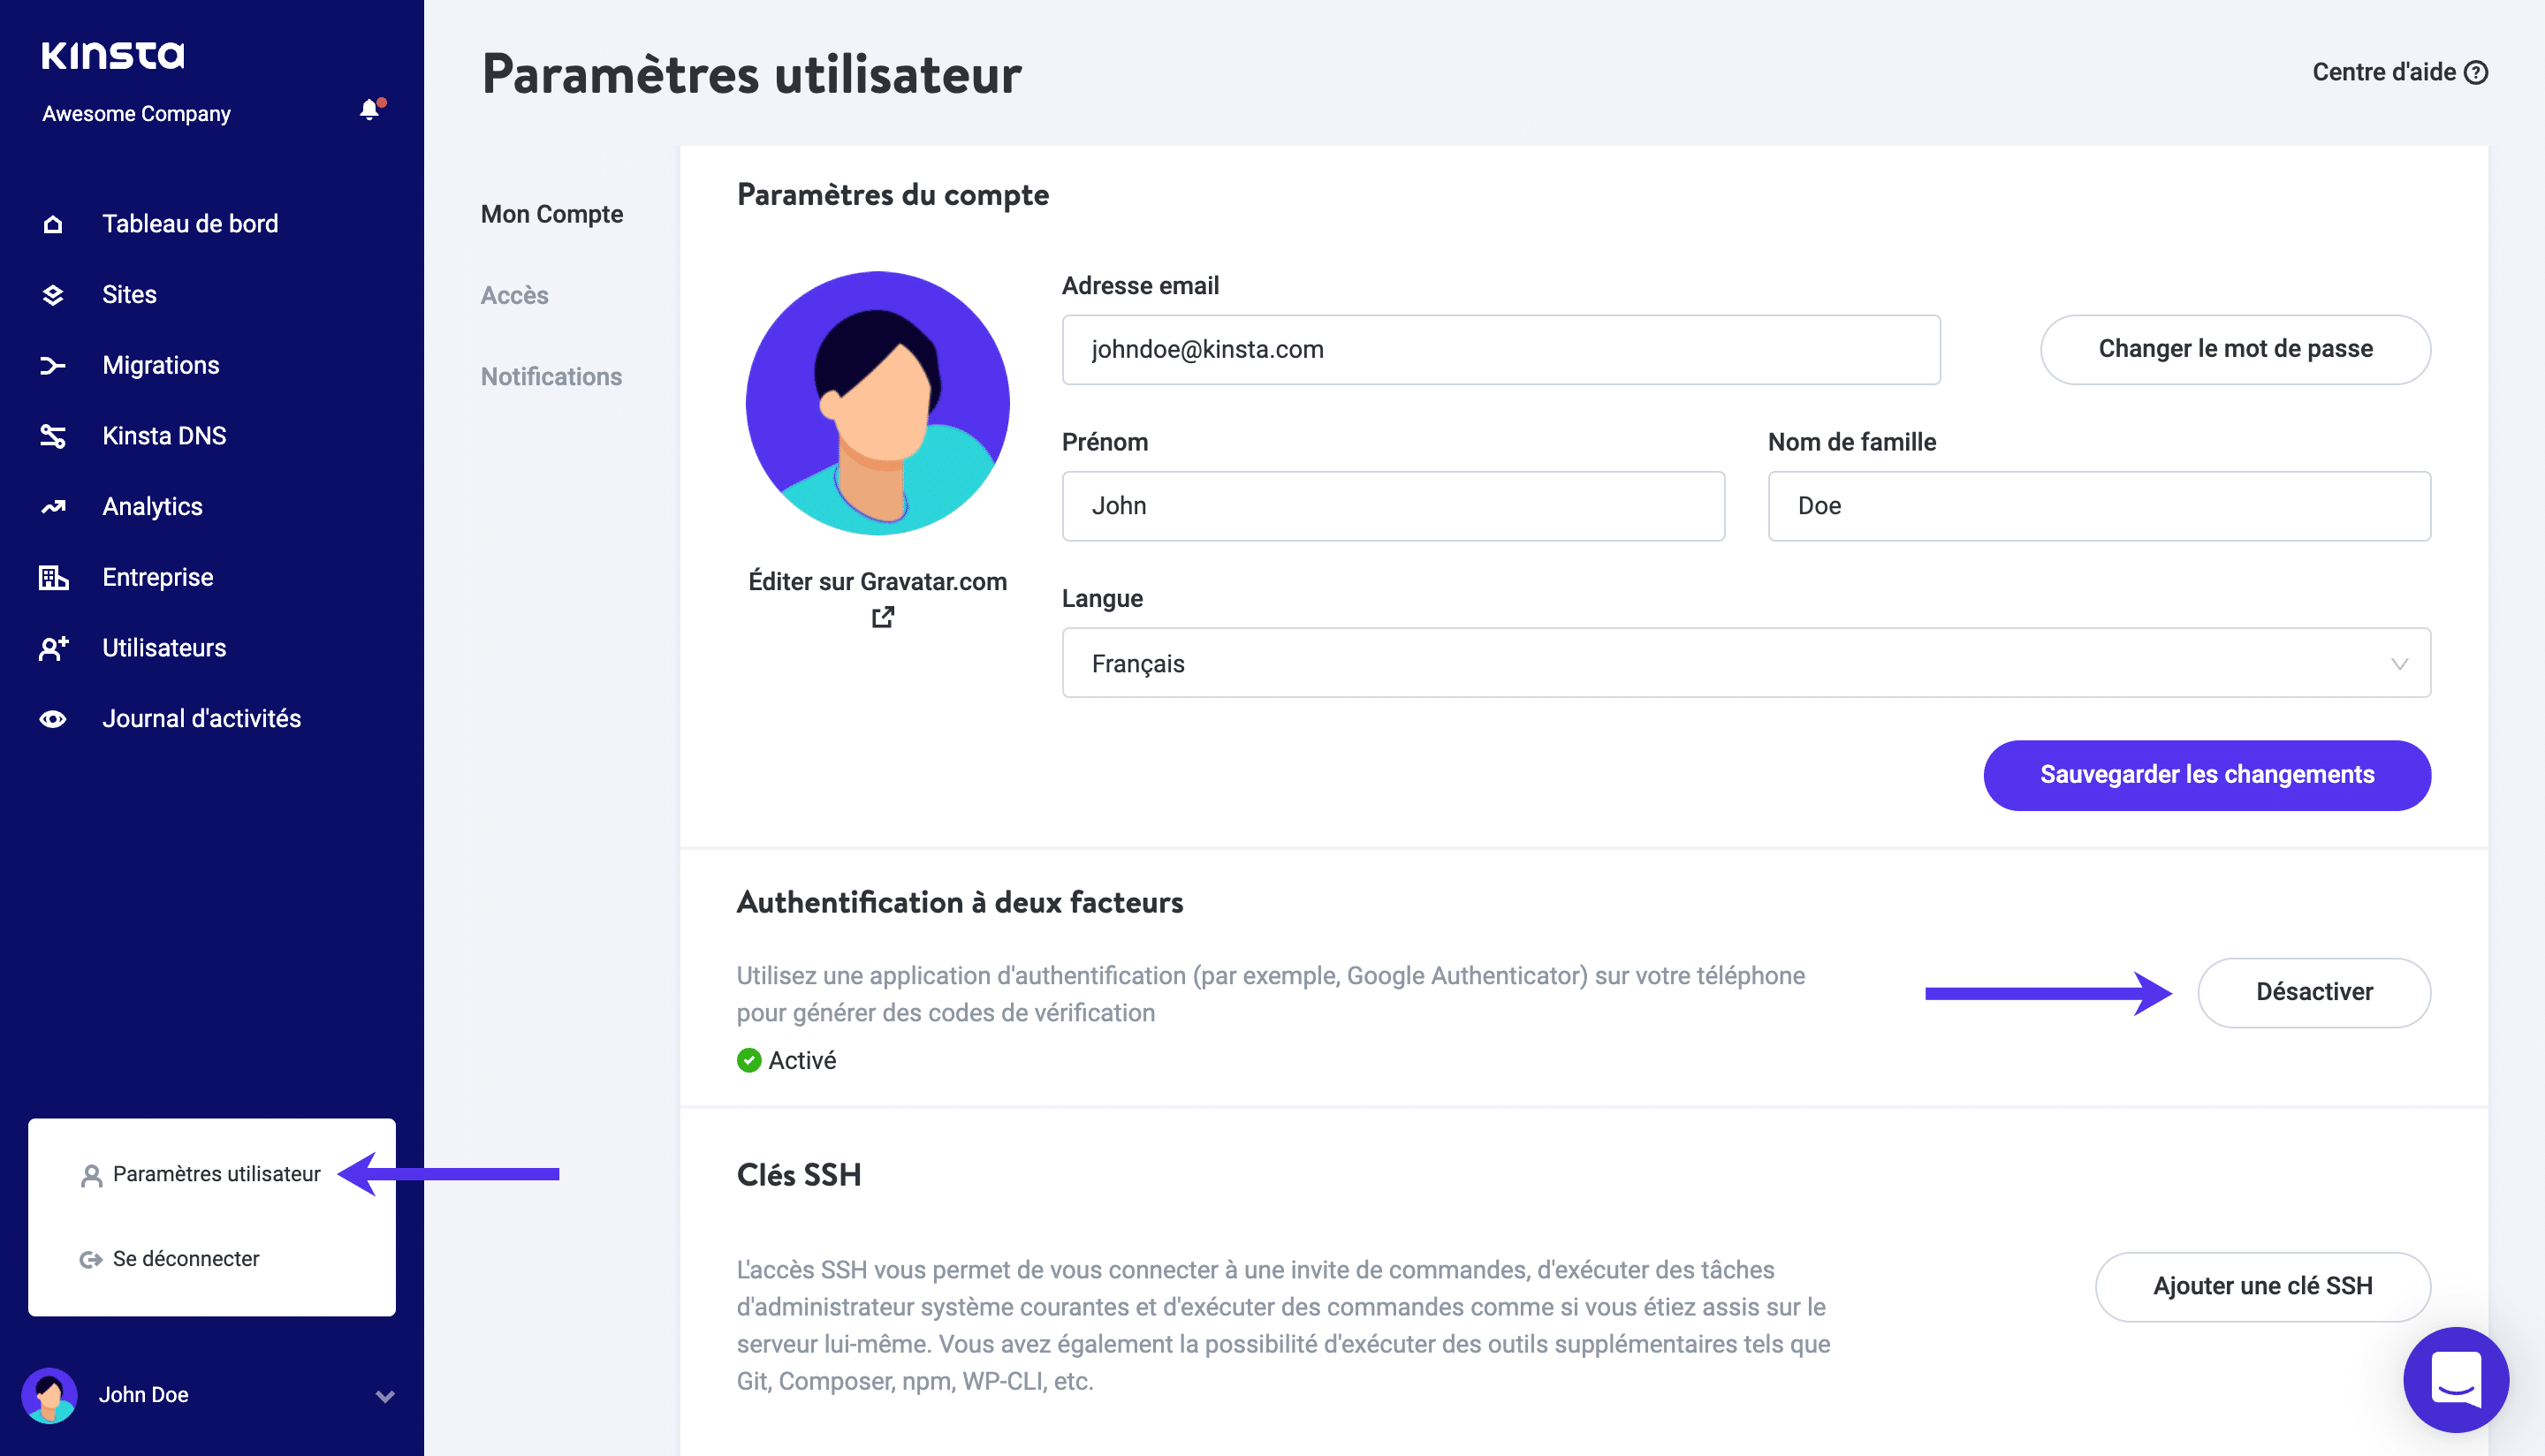Click the email address input field
Viewport: 2545px width, 1456px height.
tap(1501, 350)
